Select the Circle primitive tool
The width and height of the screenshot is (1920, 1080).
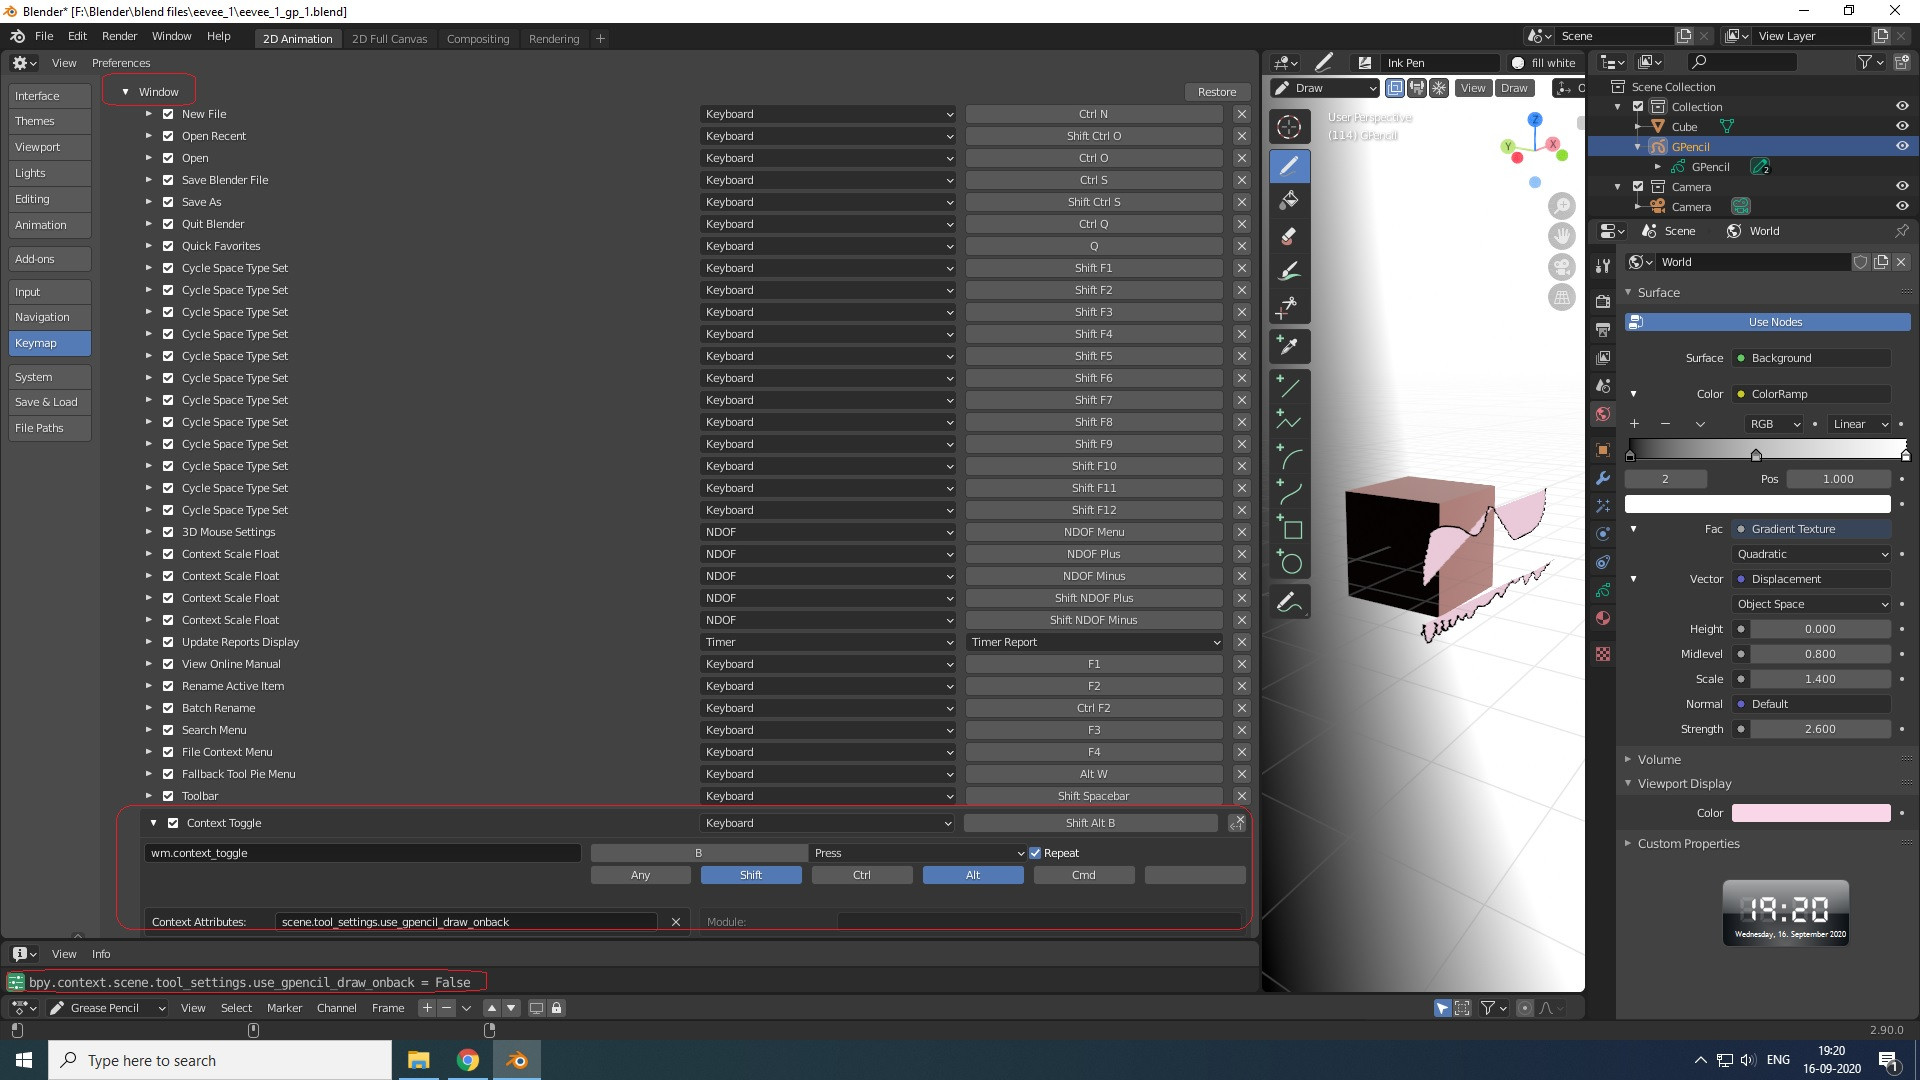click(1289, 564)
